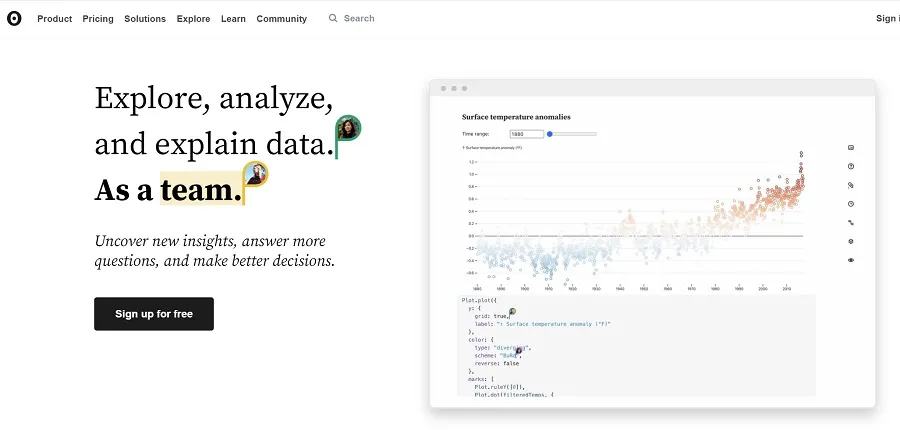
Task: Open the notebook settings gear icon
Action: point(850,241)
